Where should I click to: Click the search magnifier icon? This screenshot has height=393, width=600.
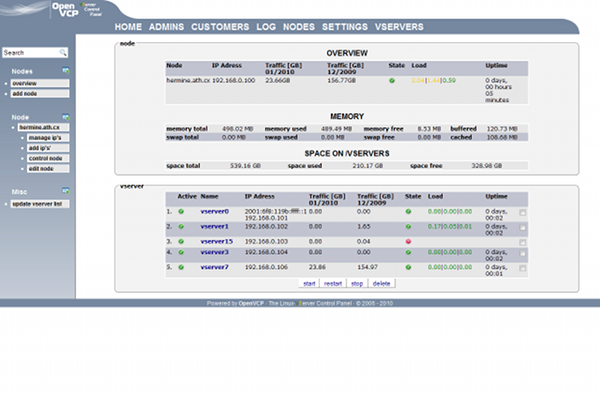63,53
